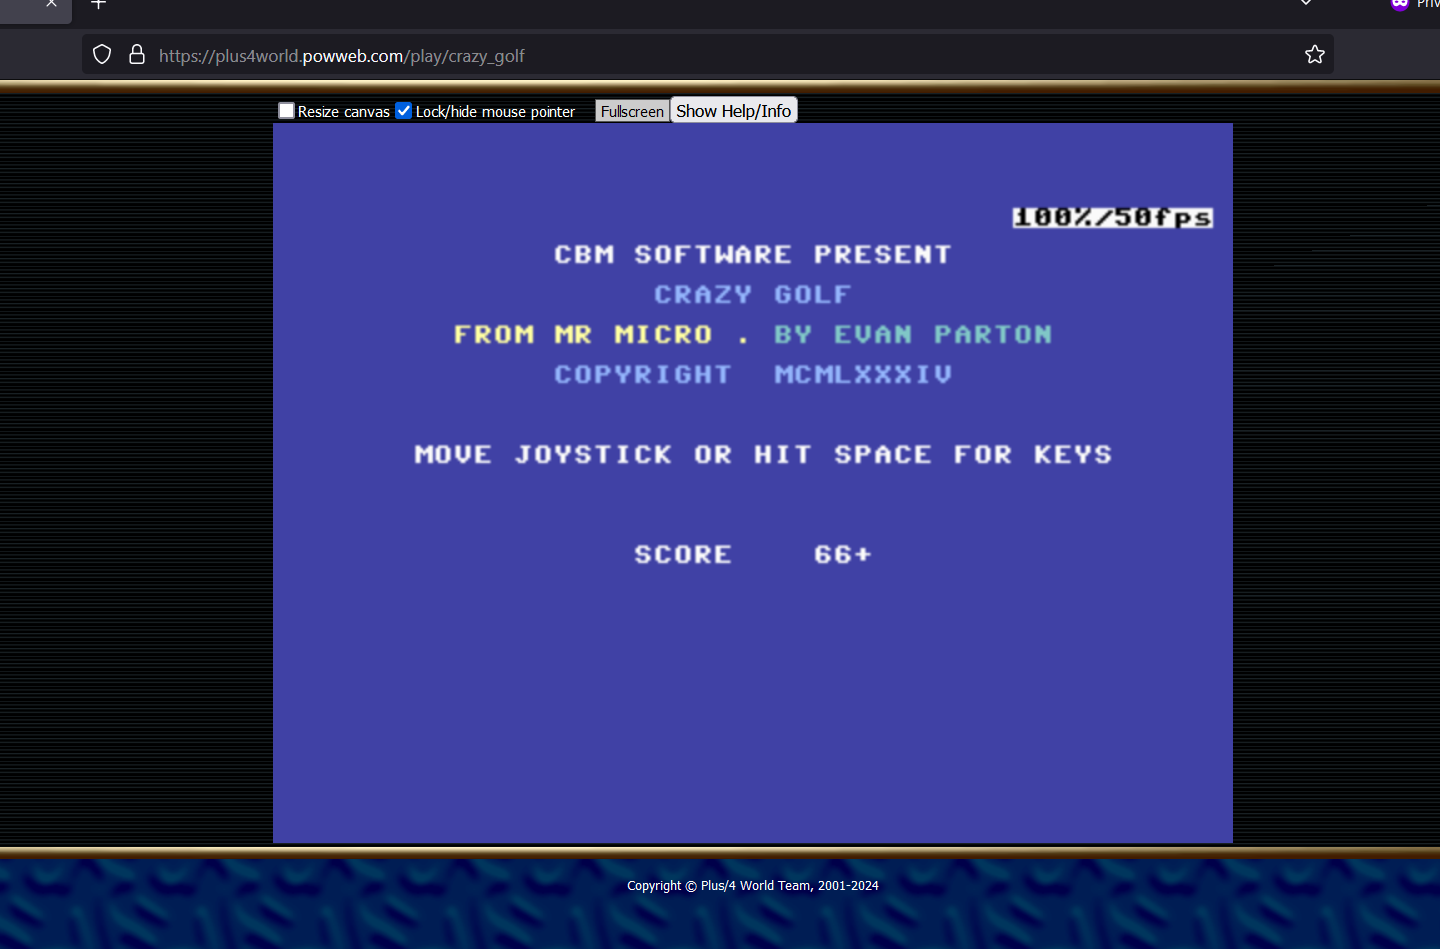
Task: Click the Fullscreen button
Action: click(632, 111)
